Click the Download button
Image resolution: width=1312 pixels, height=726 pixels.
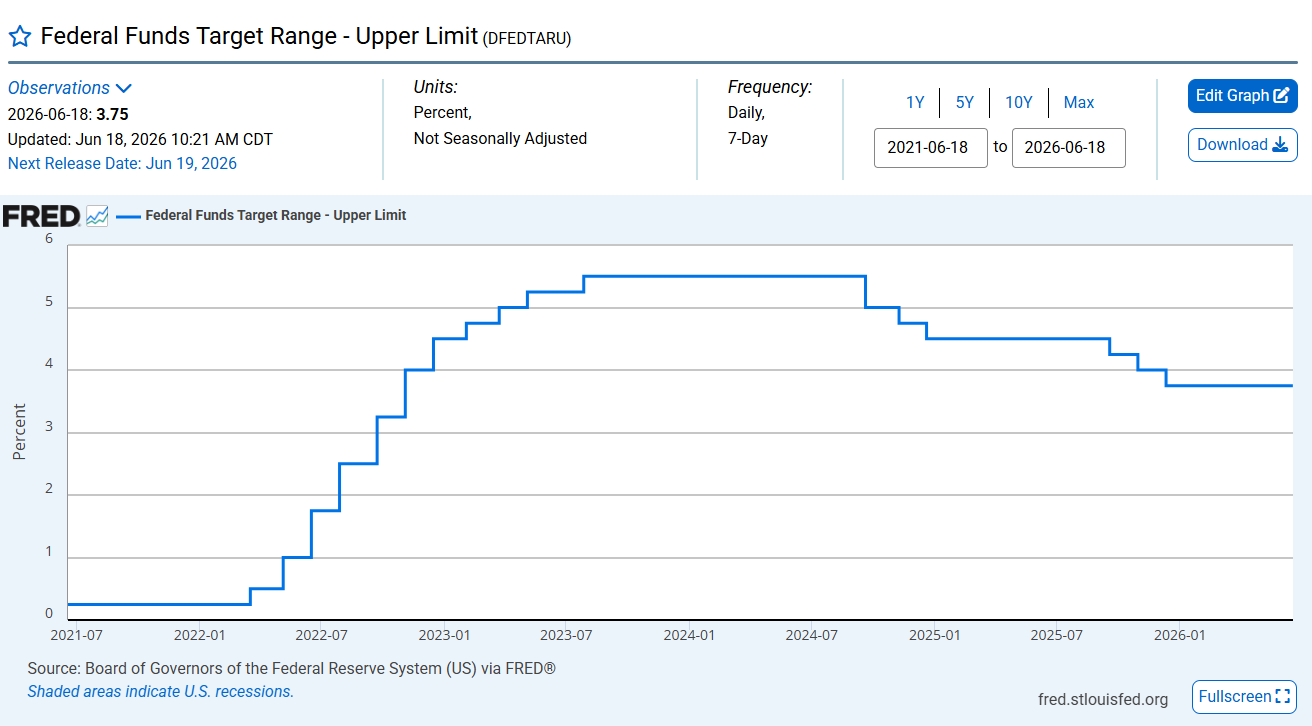pyautogui.click(x=1243, y=145)
